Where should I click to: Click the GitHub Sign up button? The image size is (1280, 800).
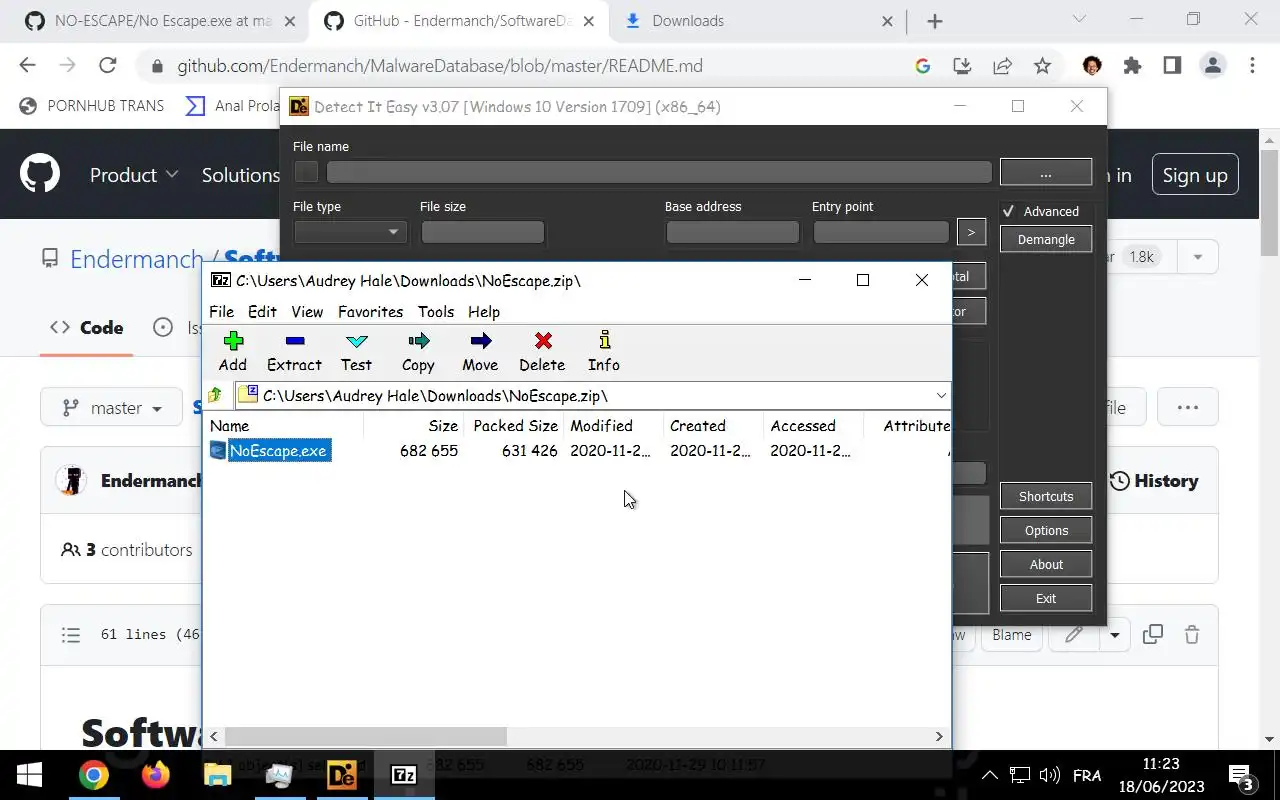tap(1195, 175)
